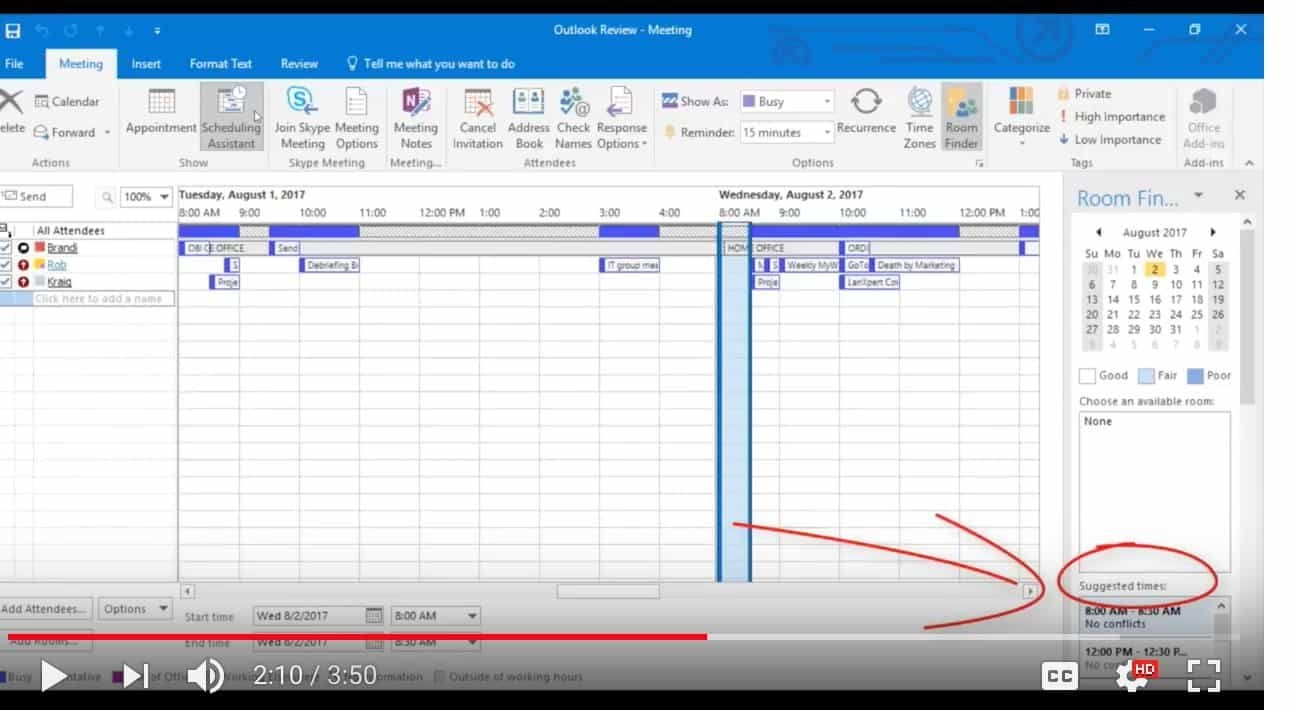Click the Calendar button in Actions
Viewport: 1298px width, 710px height.
pos(67,101)
